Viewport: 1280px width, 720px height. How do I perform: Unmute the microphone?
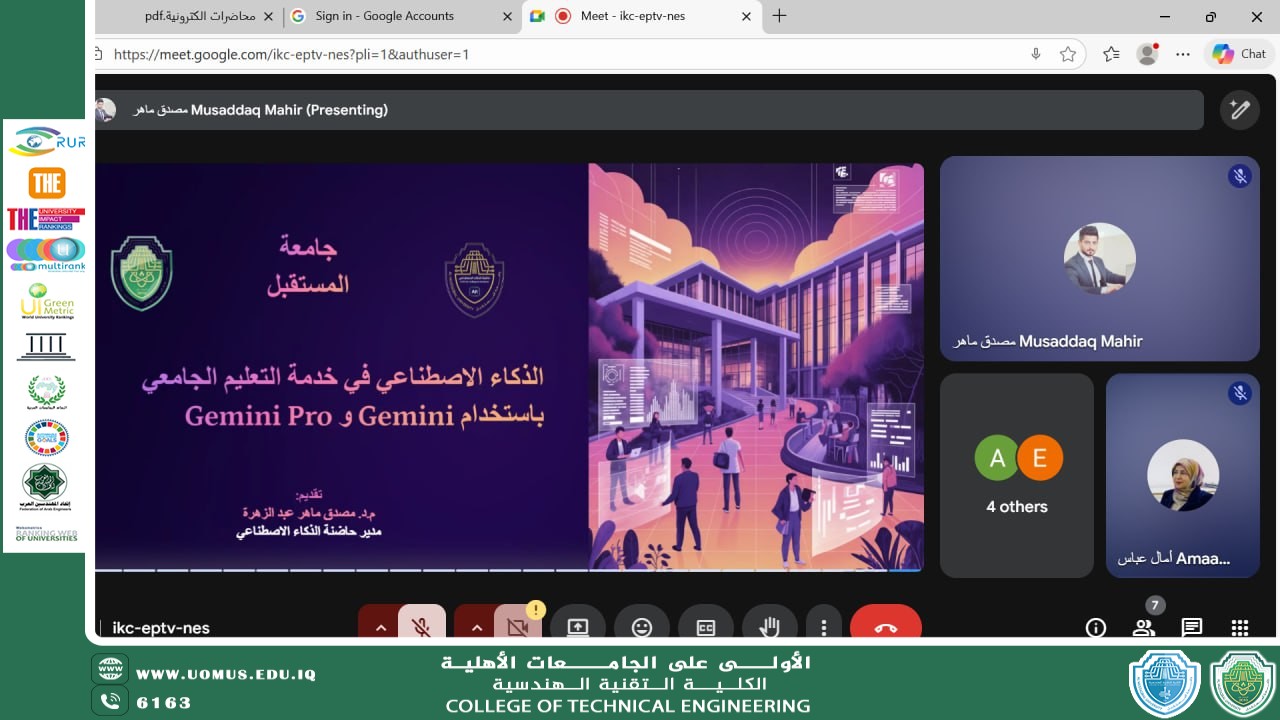[421, 627]
